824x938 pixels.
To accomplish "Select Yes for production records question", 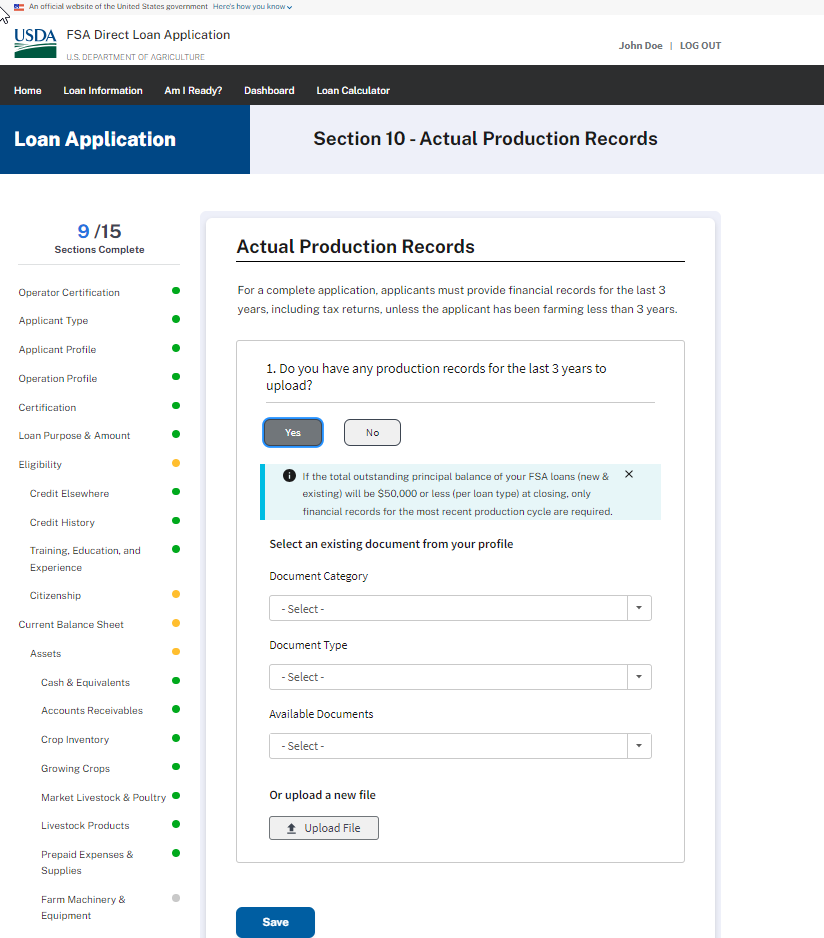I will coord(293,432).
